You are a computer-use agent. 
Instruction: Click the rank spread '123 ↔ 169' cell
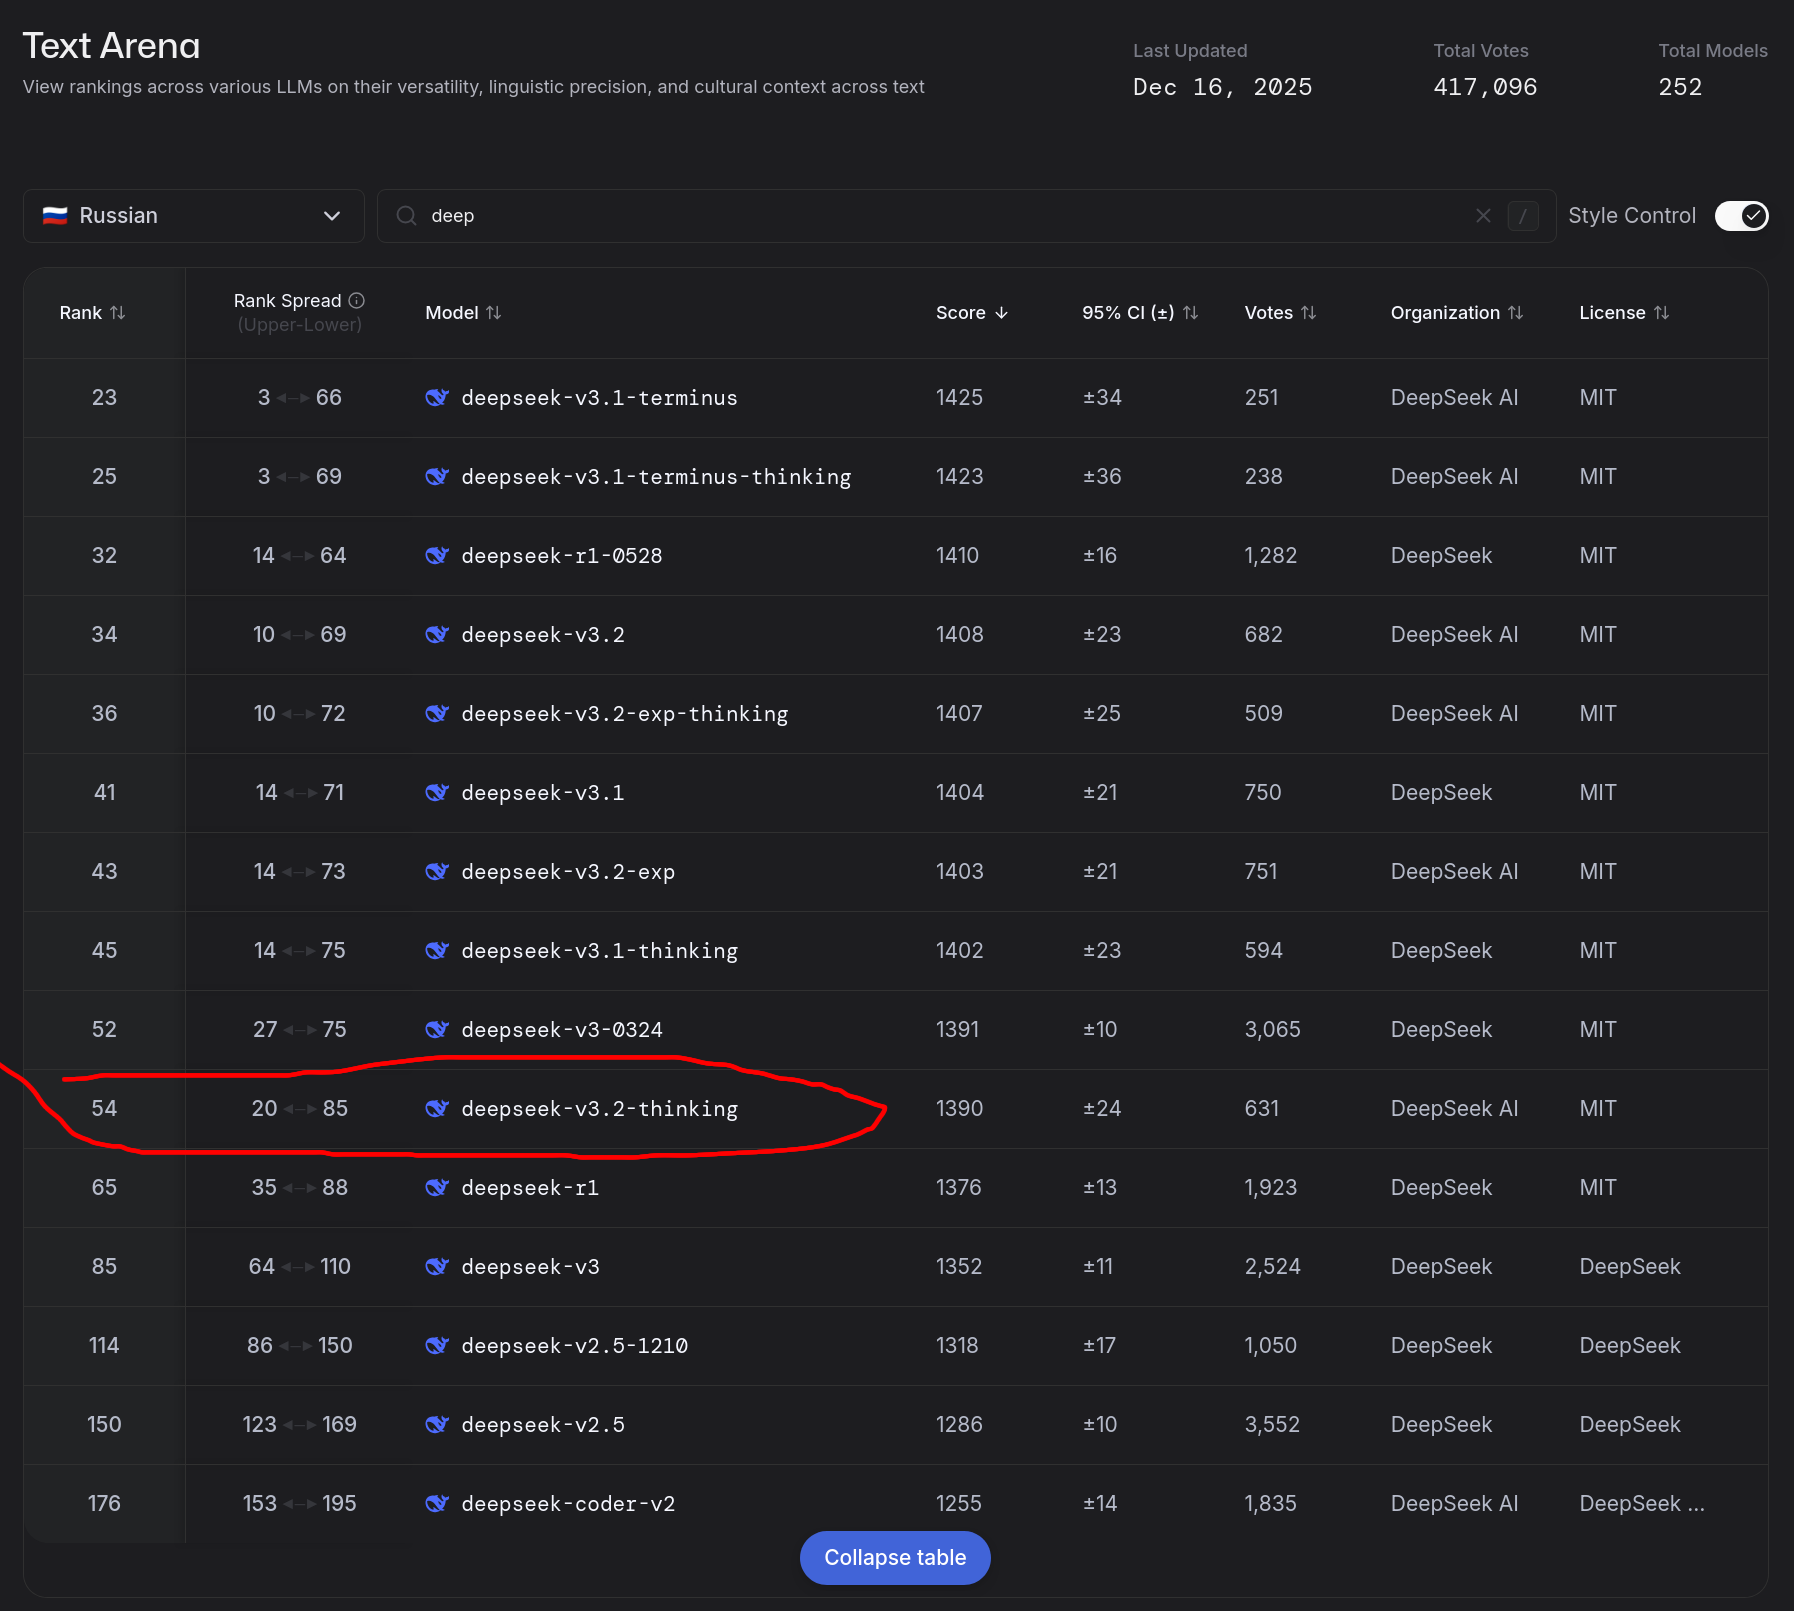(299, 1425)
